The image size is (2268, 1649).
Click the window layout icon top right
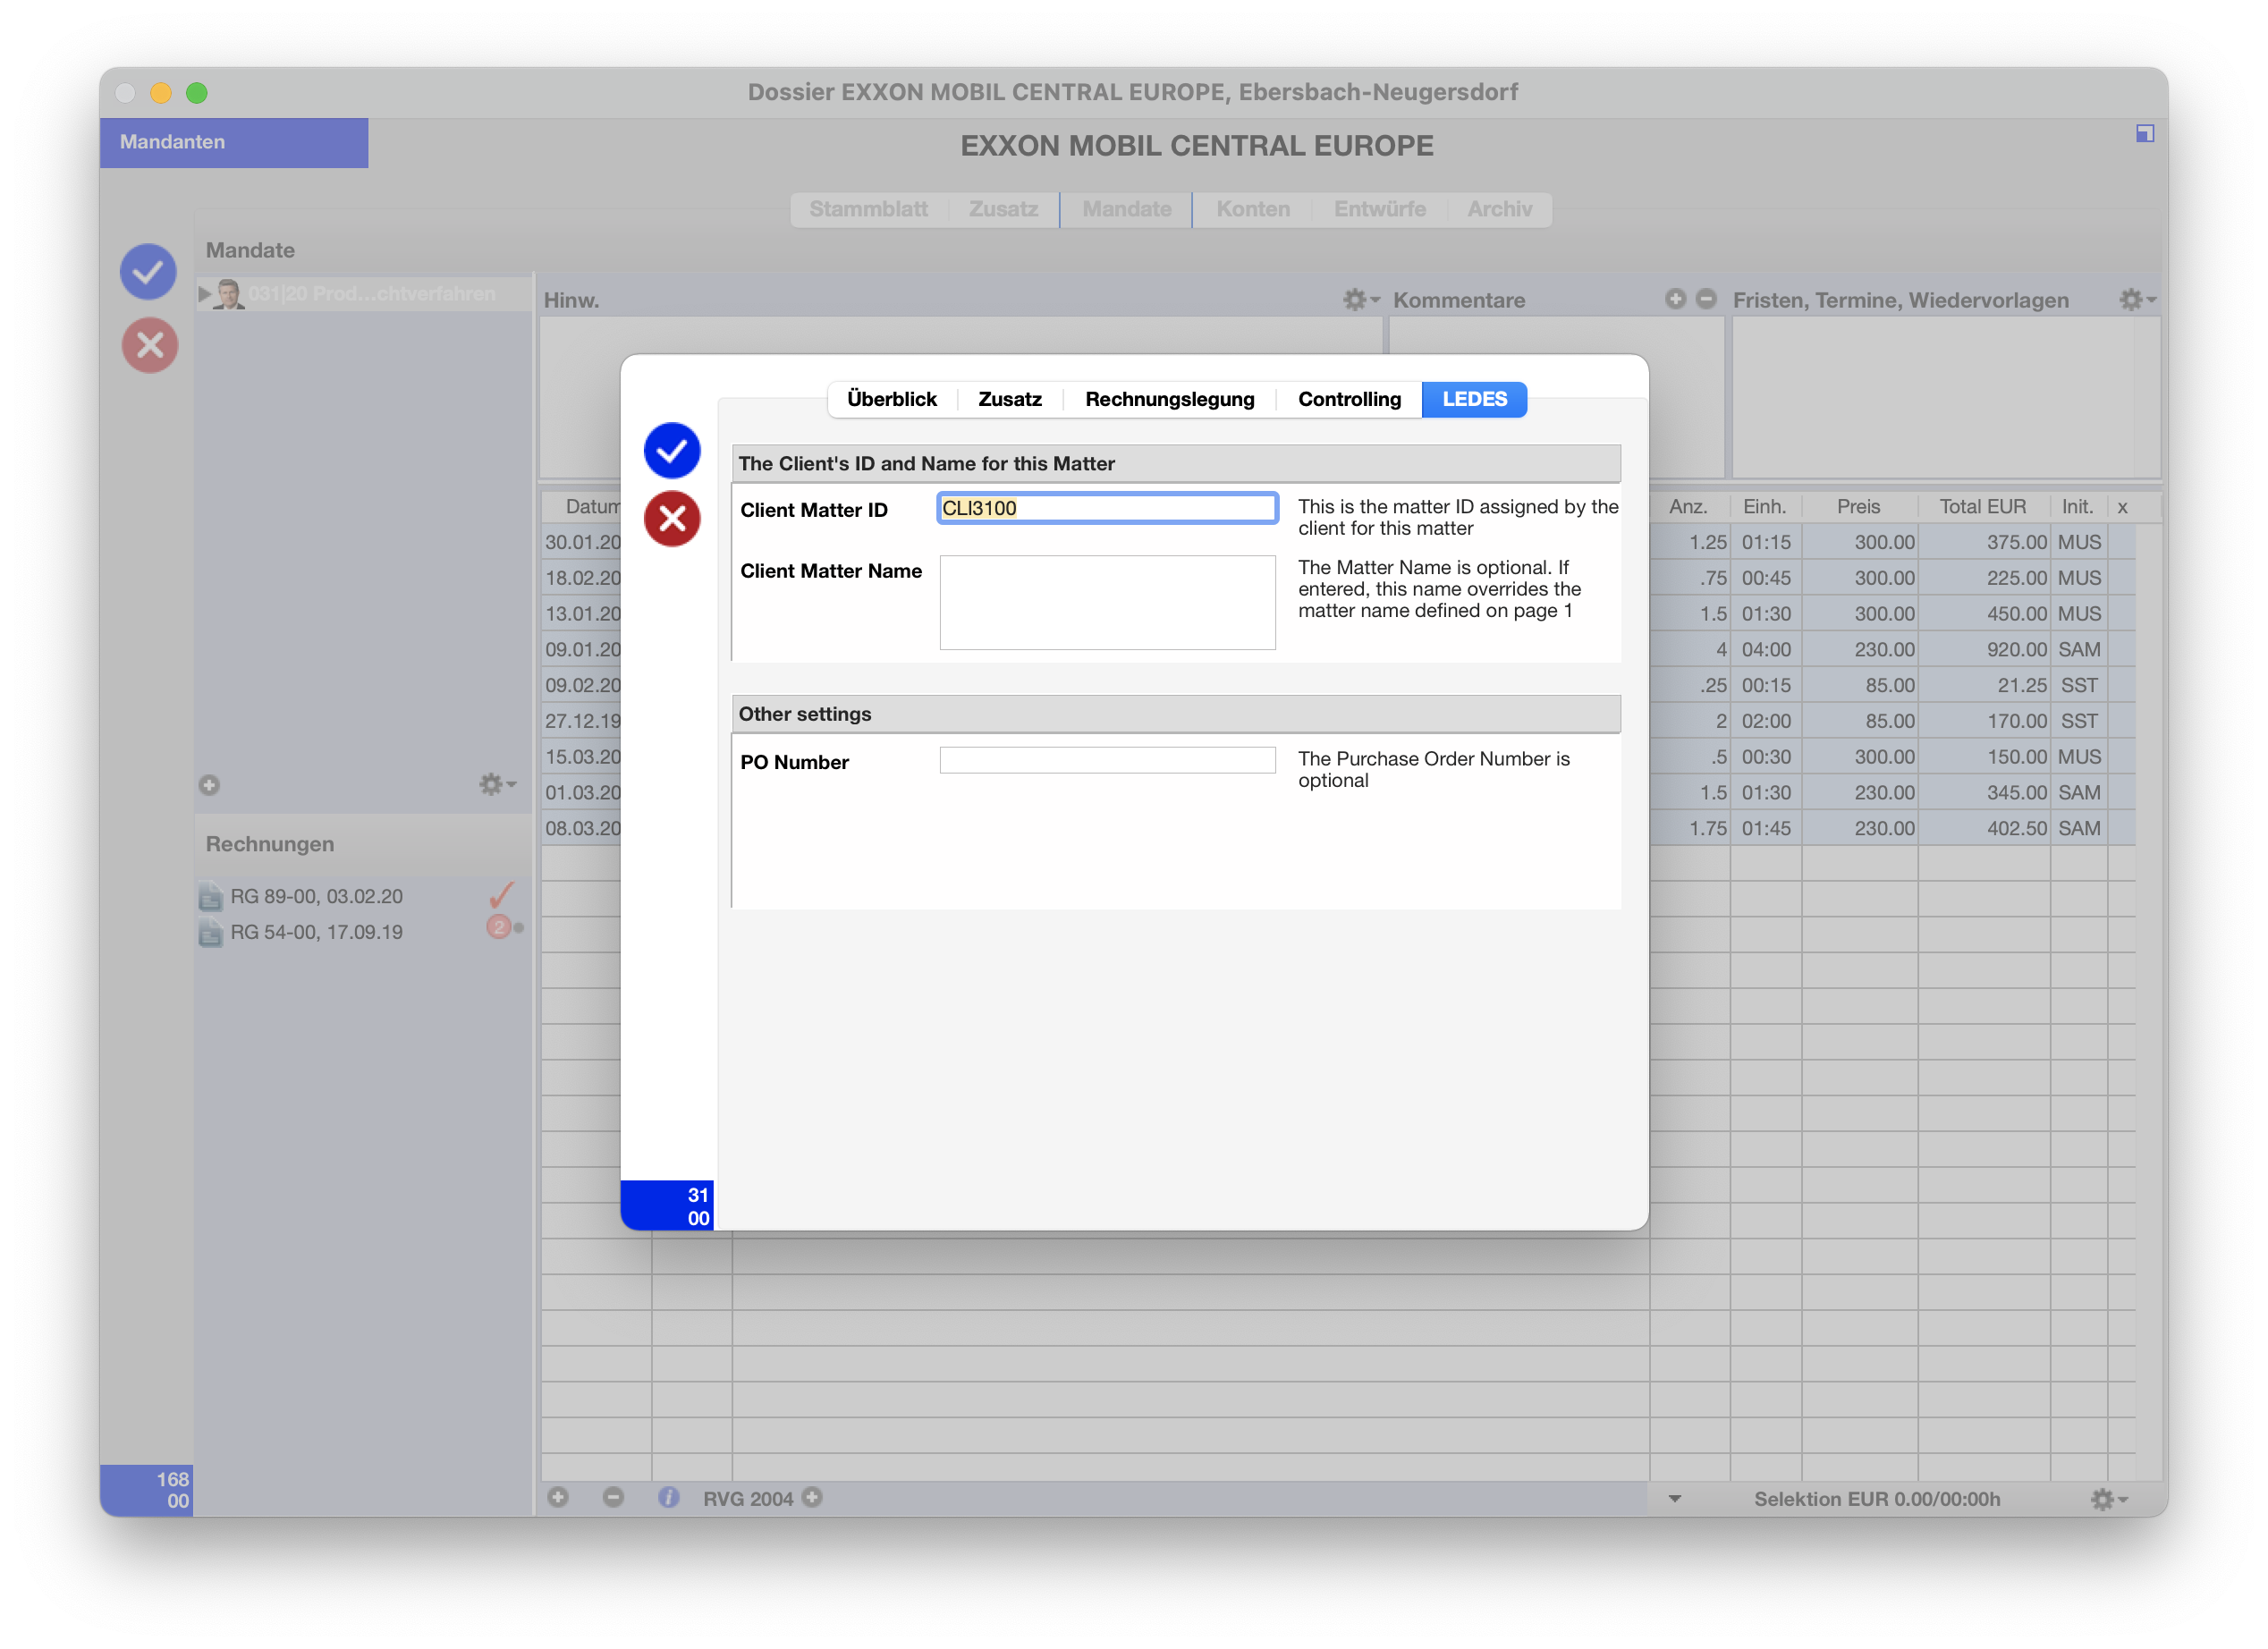2144,133
